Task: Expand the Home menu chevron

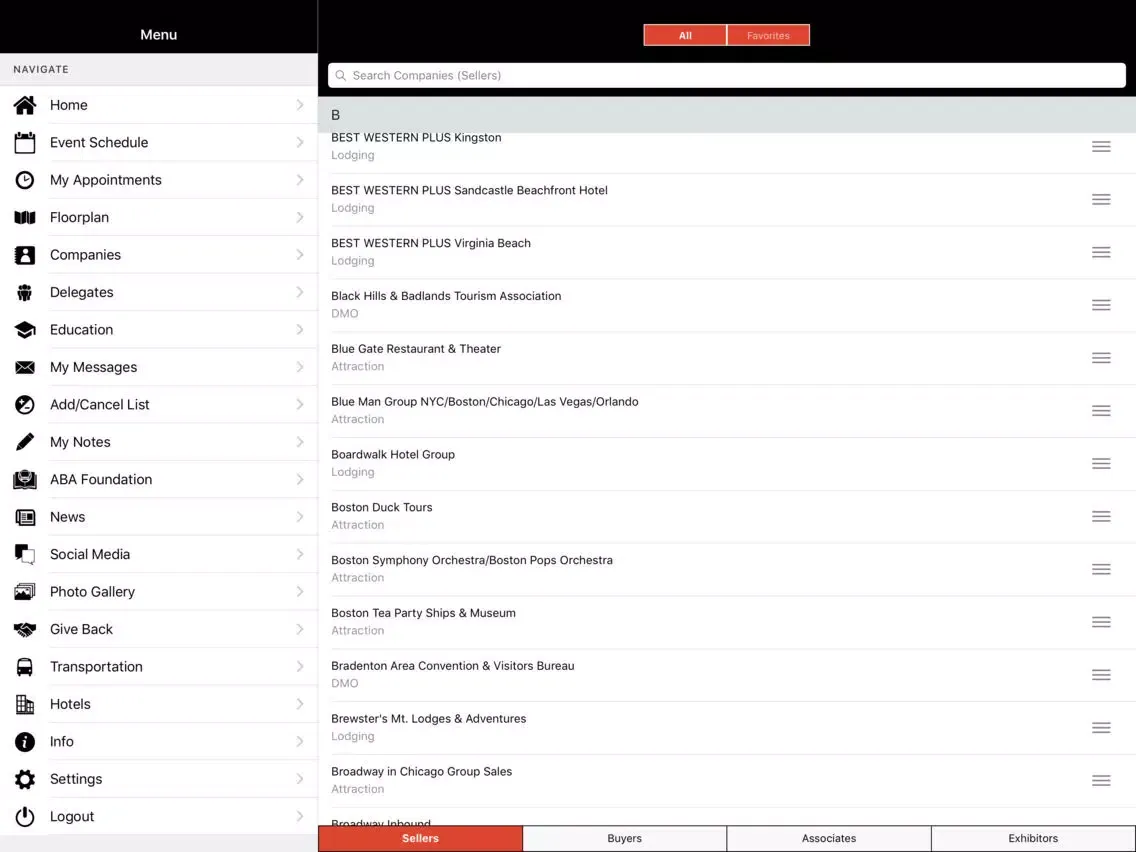Action: (300, 105)
